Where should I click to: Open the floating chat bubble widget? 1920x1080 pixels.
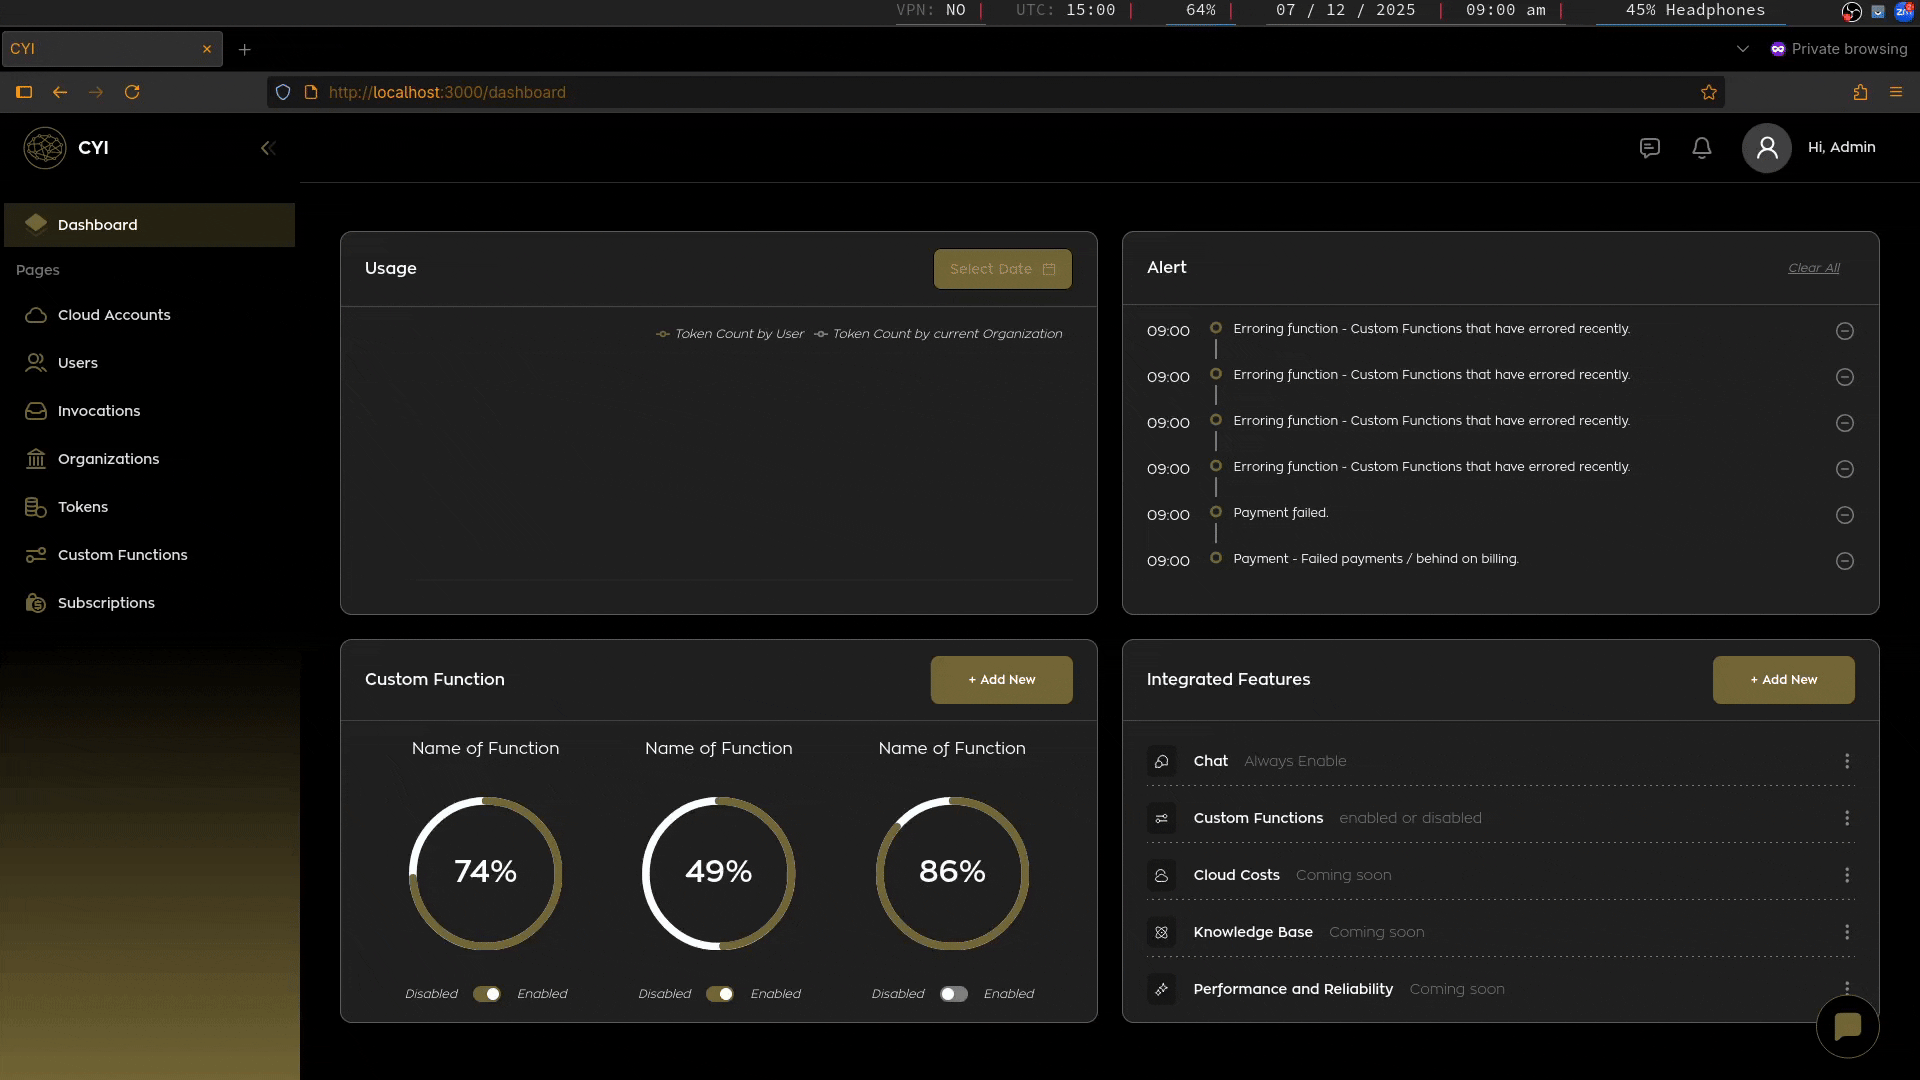click(x=1847, y=1026)
